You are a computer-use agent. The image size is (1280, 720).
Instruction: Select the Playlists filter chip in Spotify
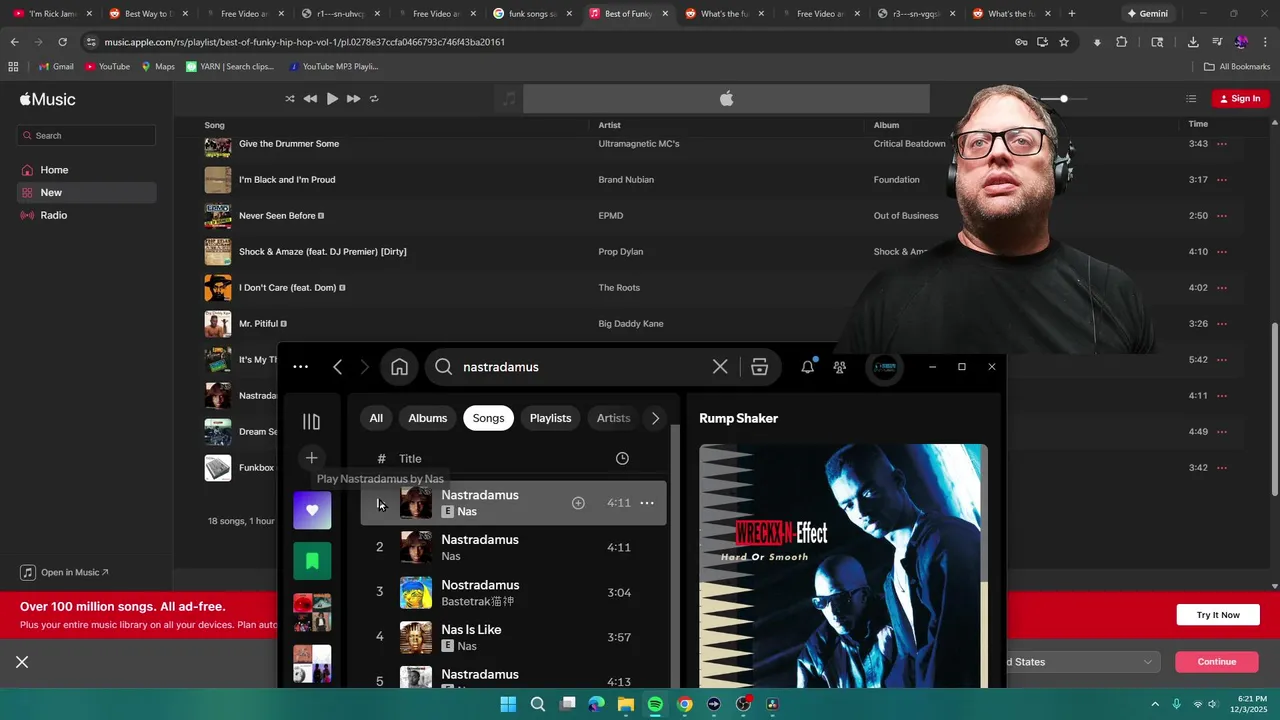coord(550,418)
